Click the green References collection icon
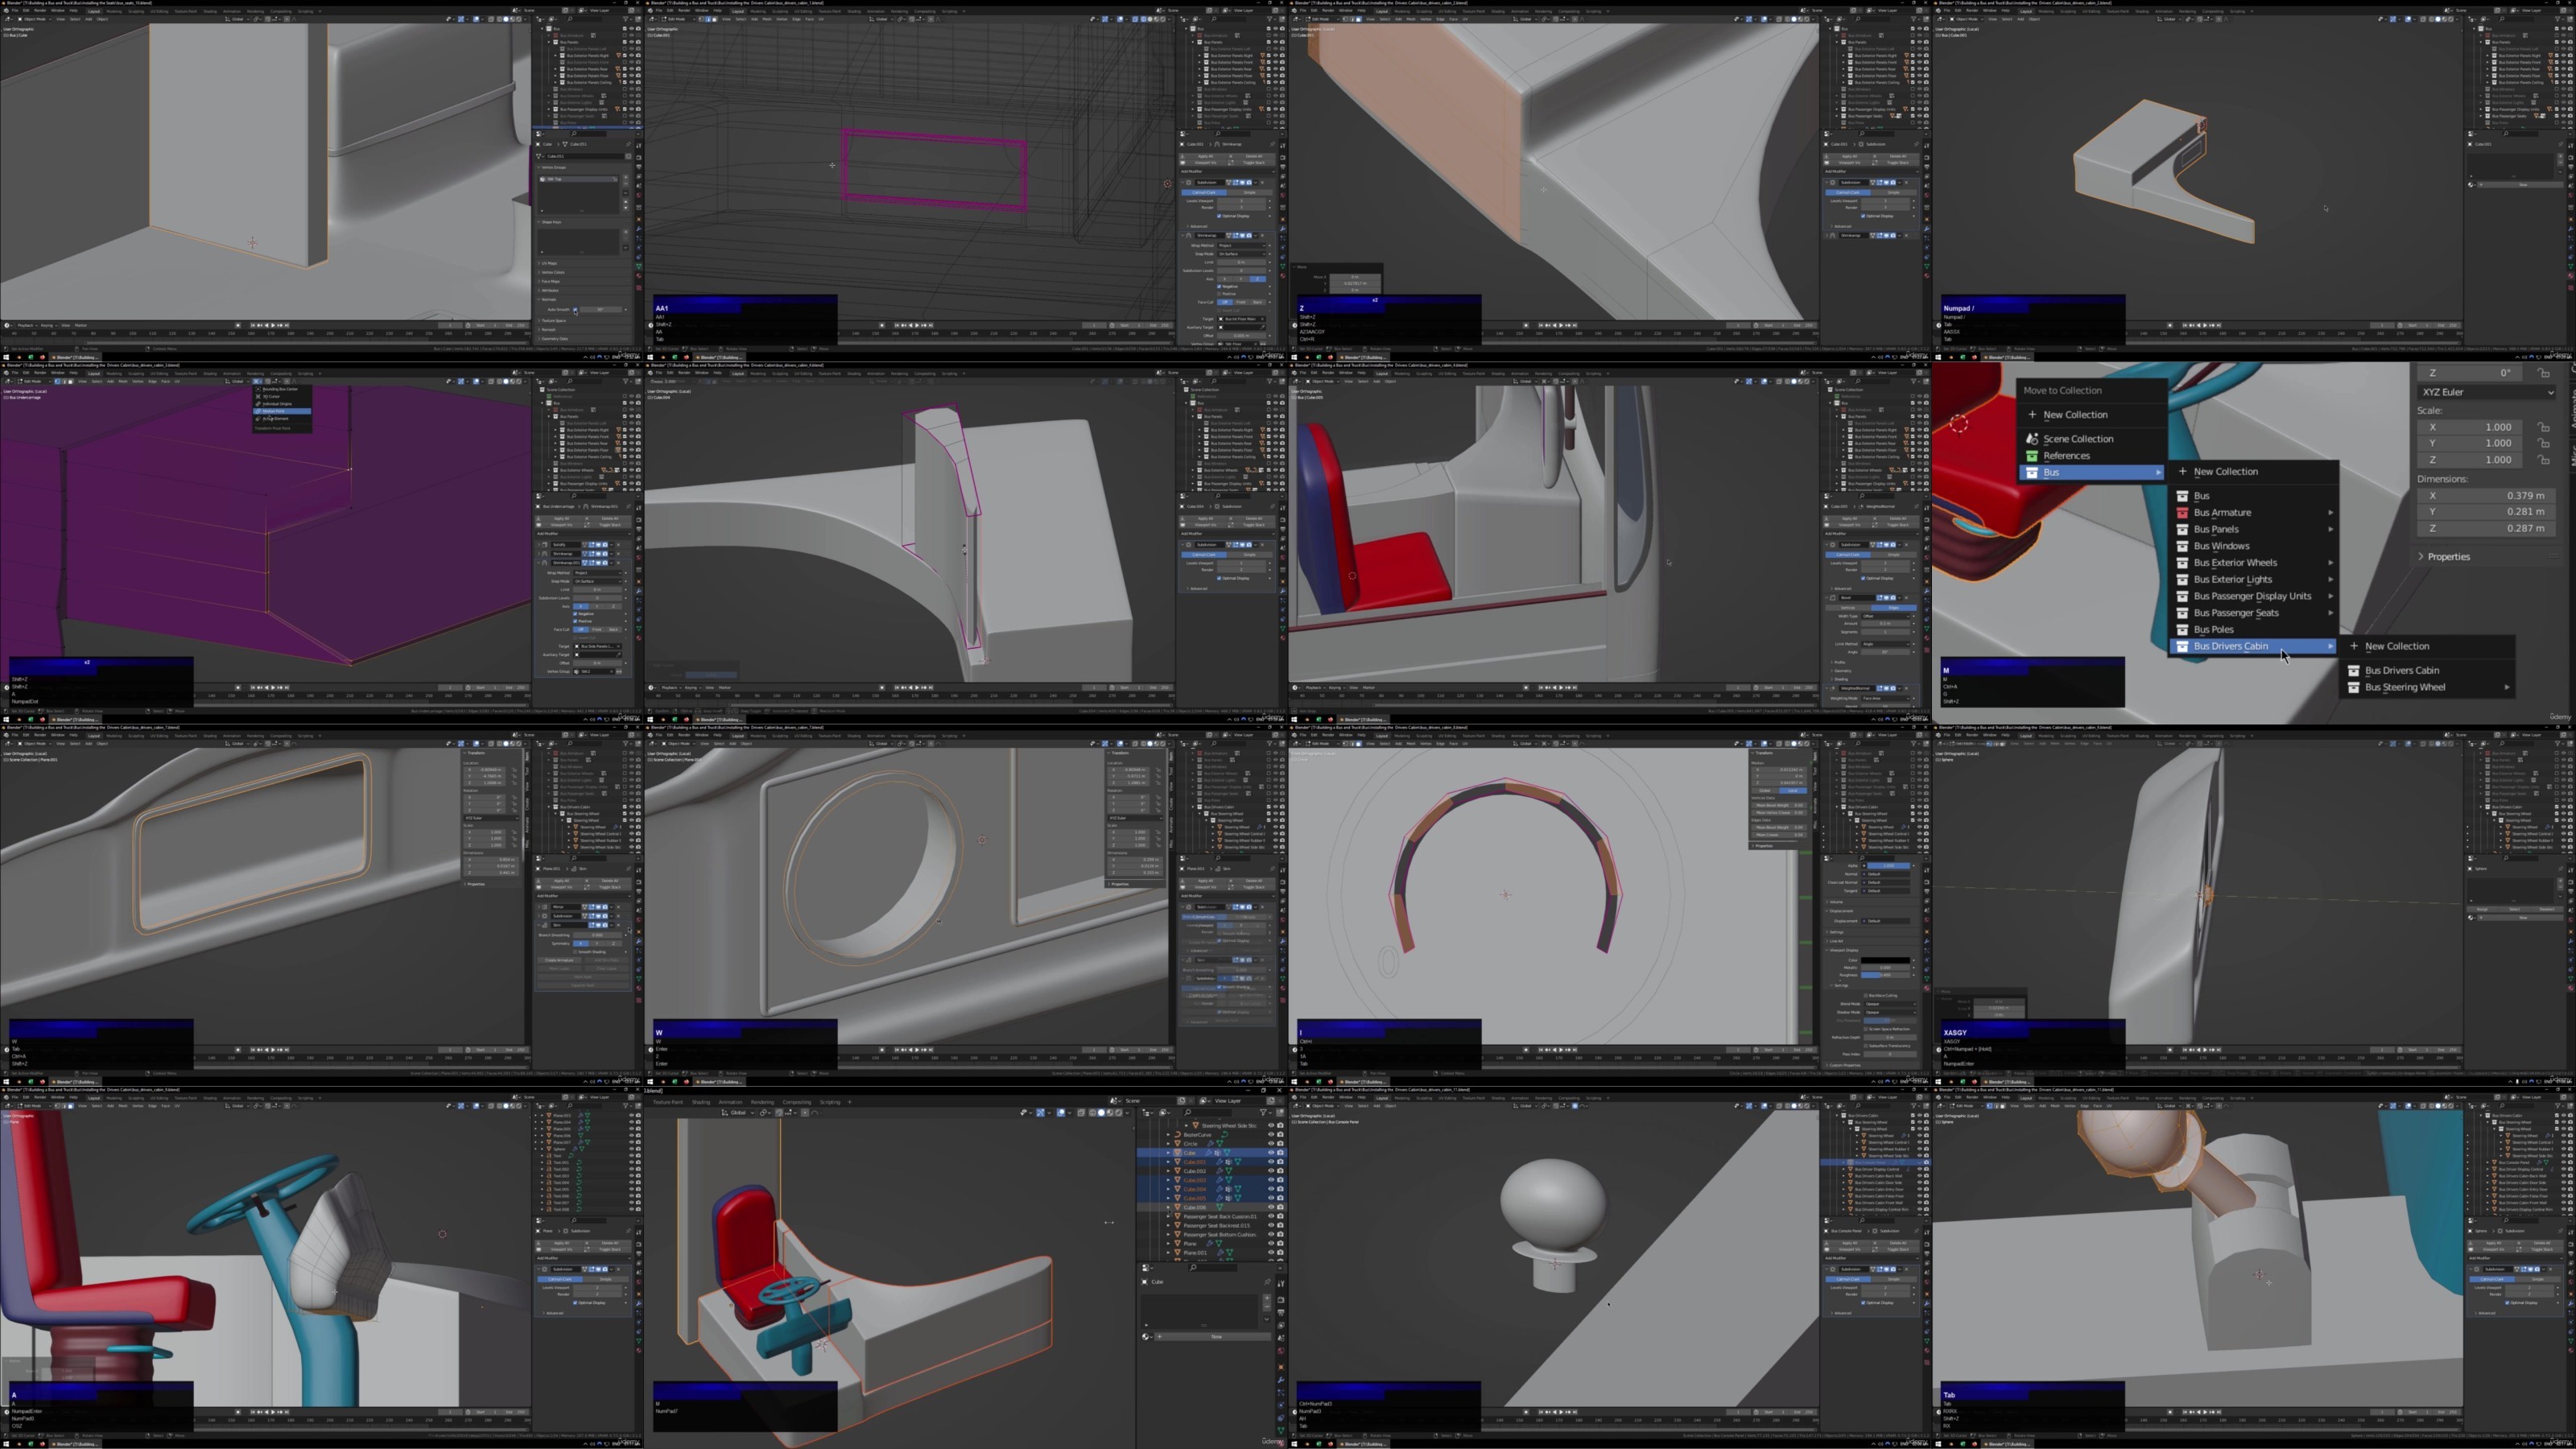2576x1449 pixels. pyautogui.click(x=2032, y=456)
